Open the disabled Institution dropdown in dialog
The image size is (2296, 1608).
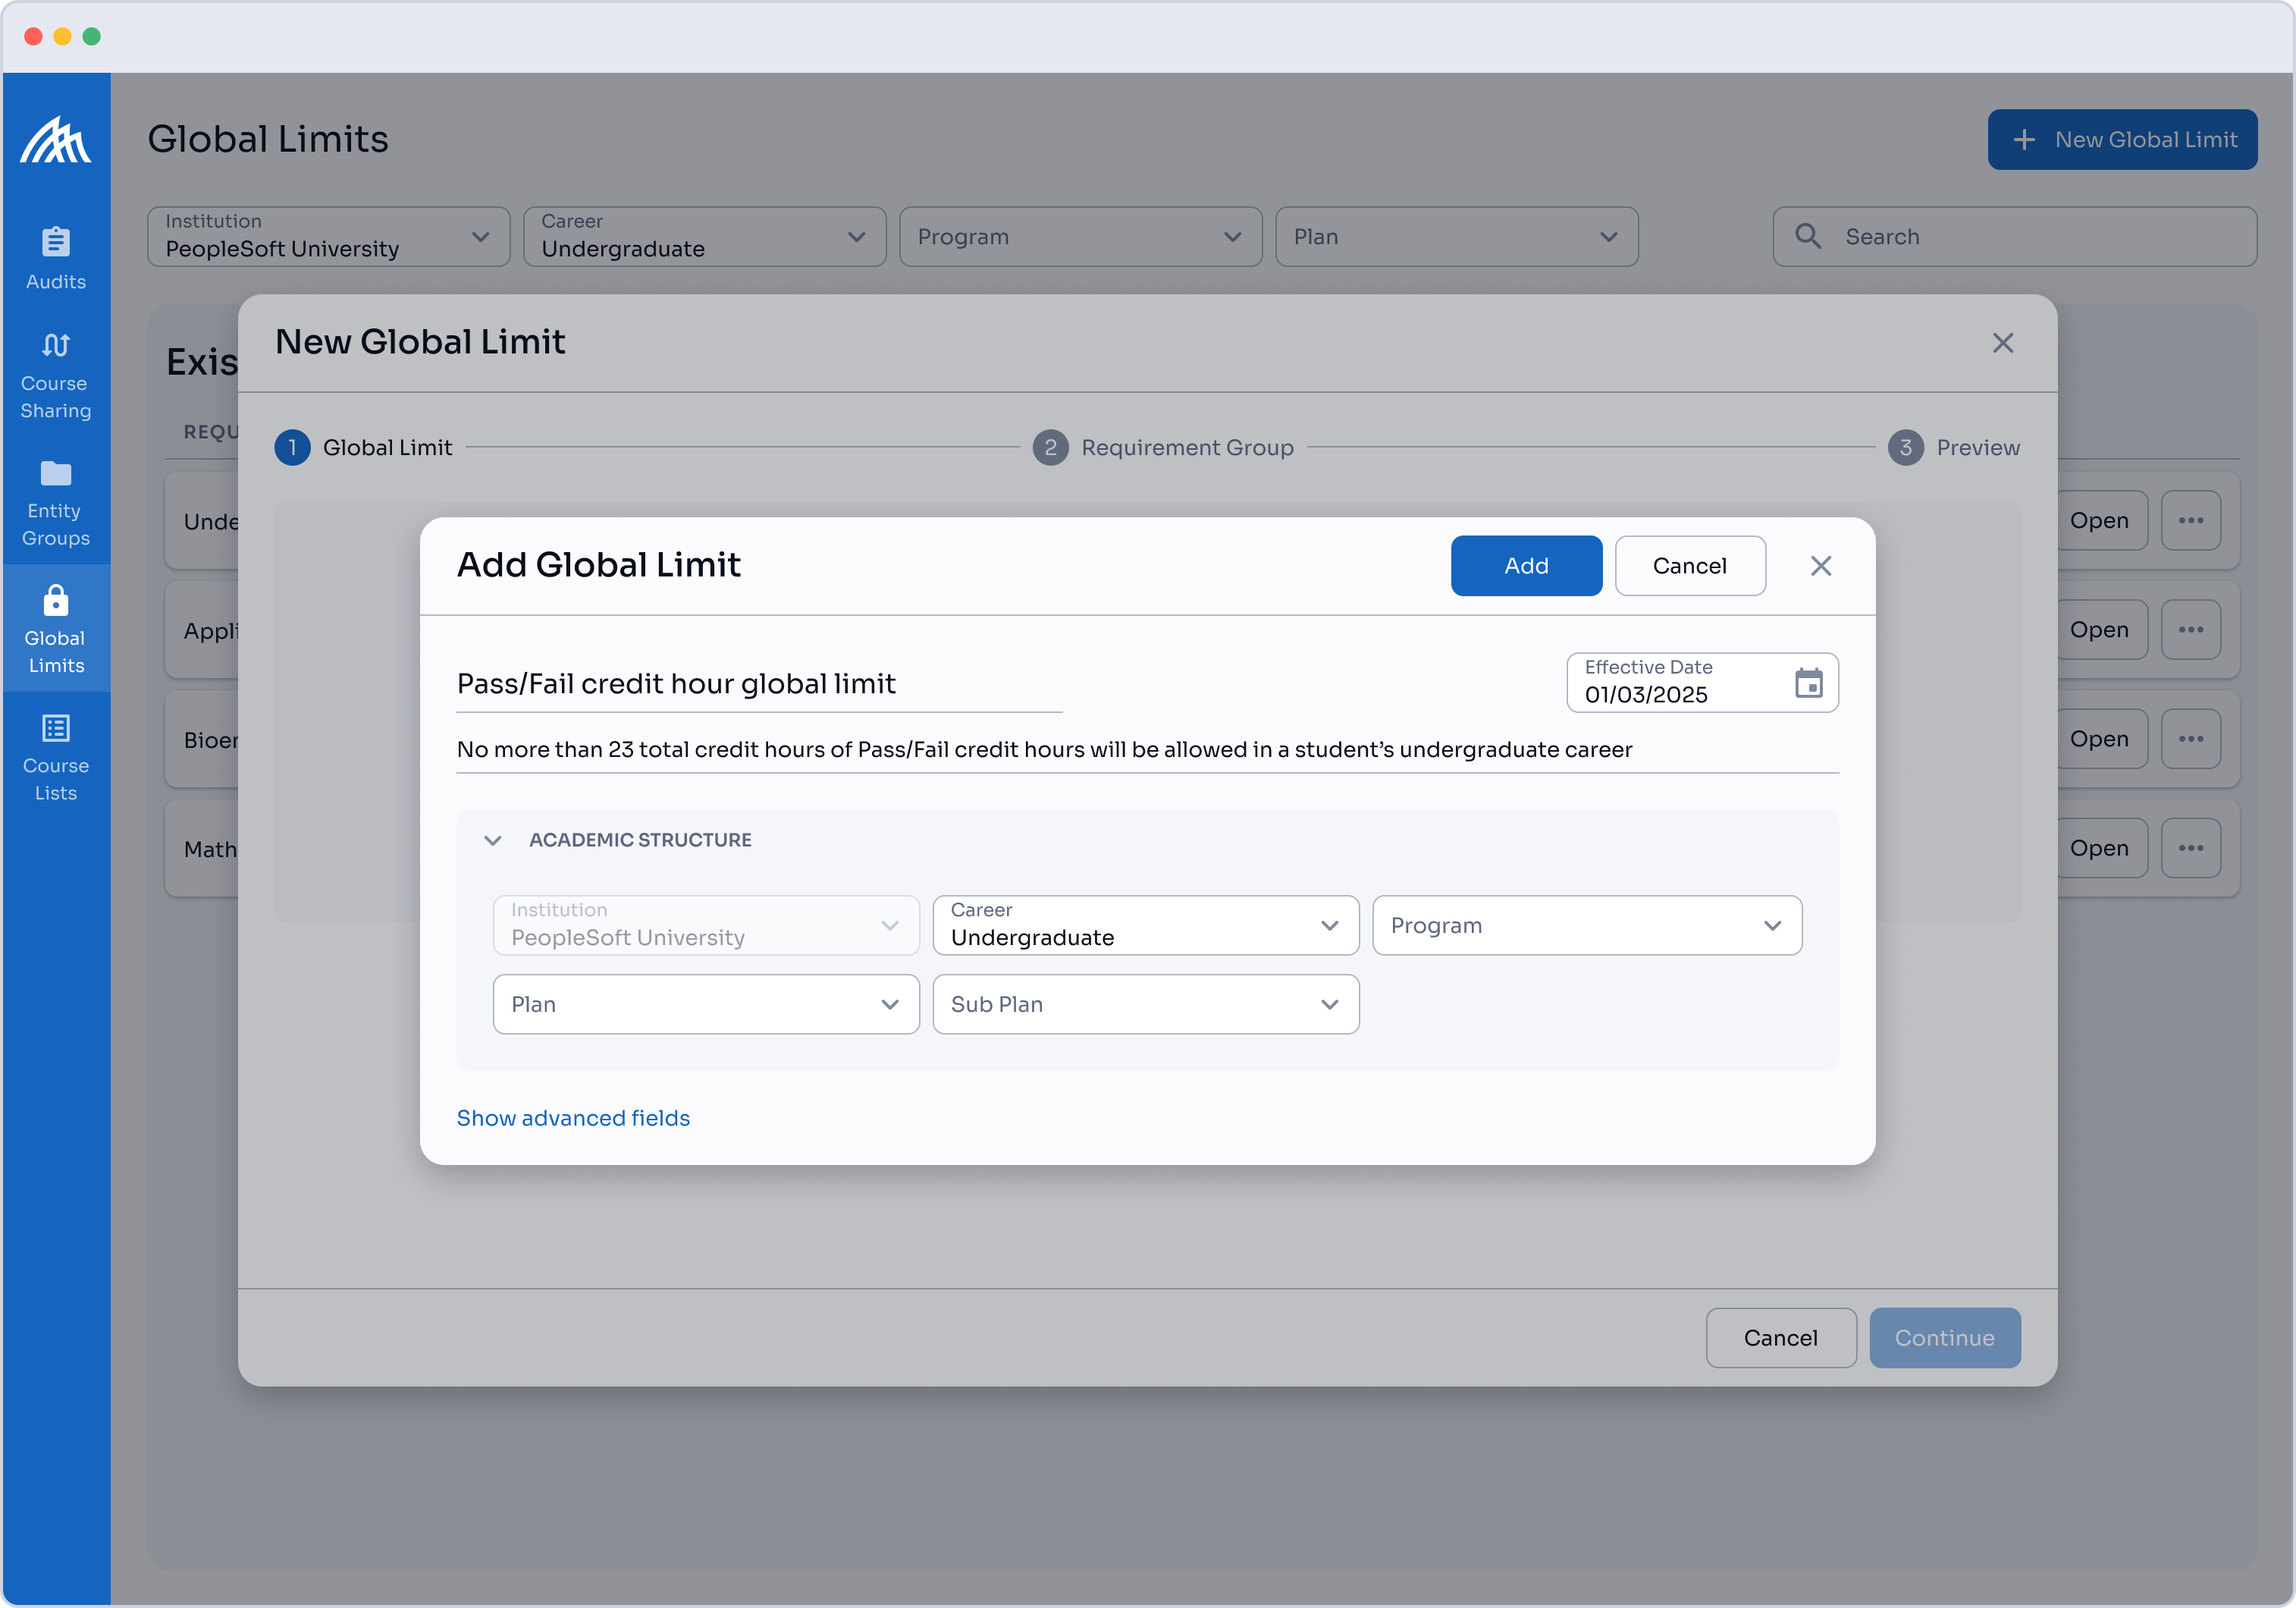click(706, 925)
